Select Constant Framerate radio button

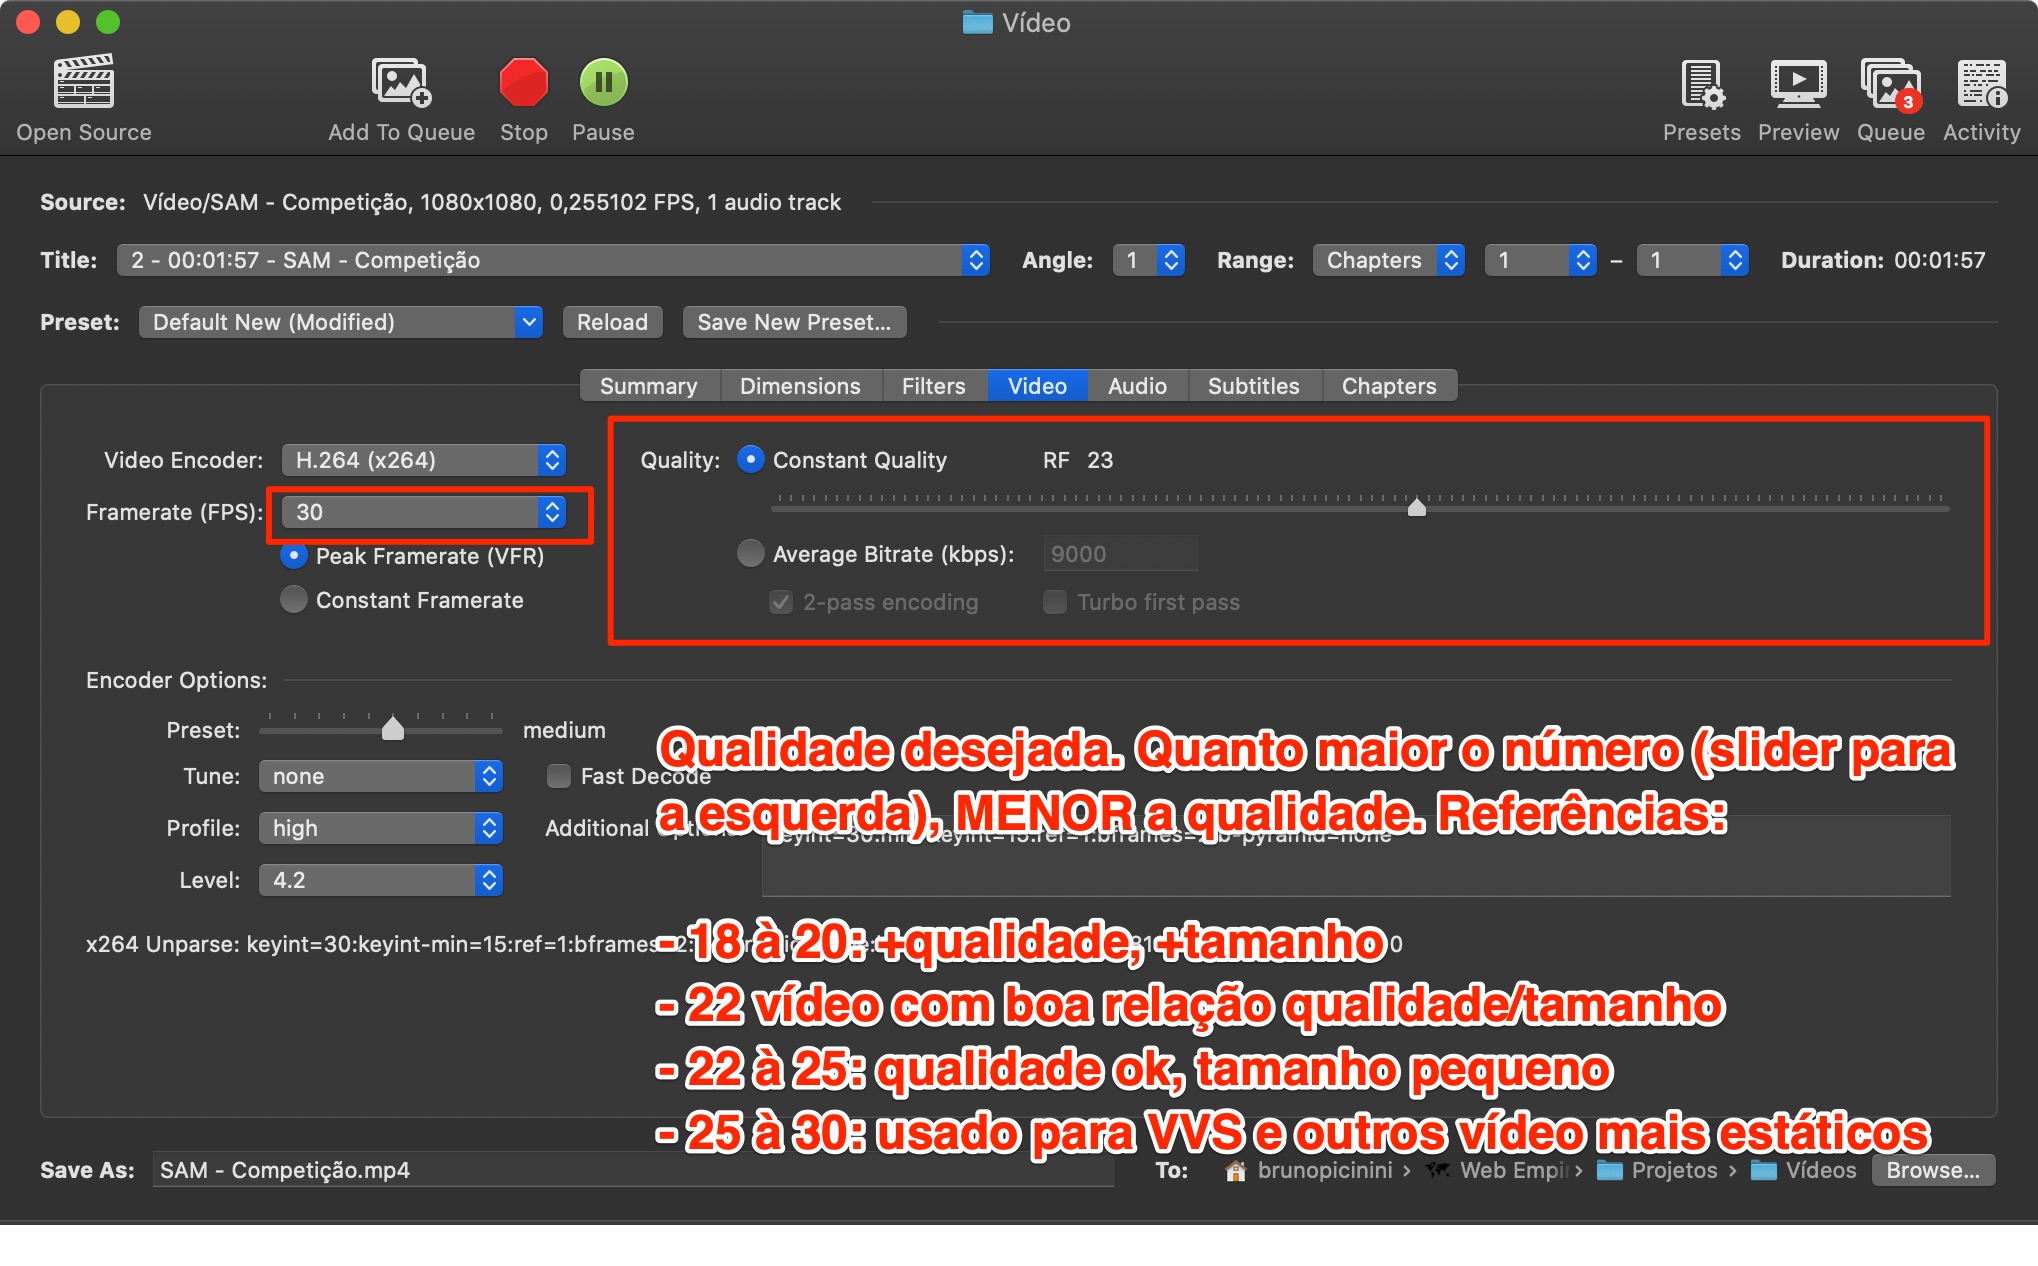click(x=294, y=600)
